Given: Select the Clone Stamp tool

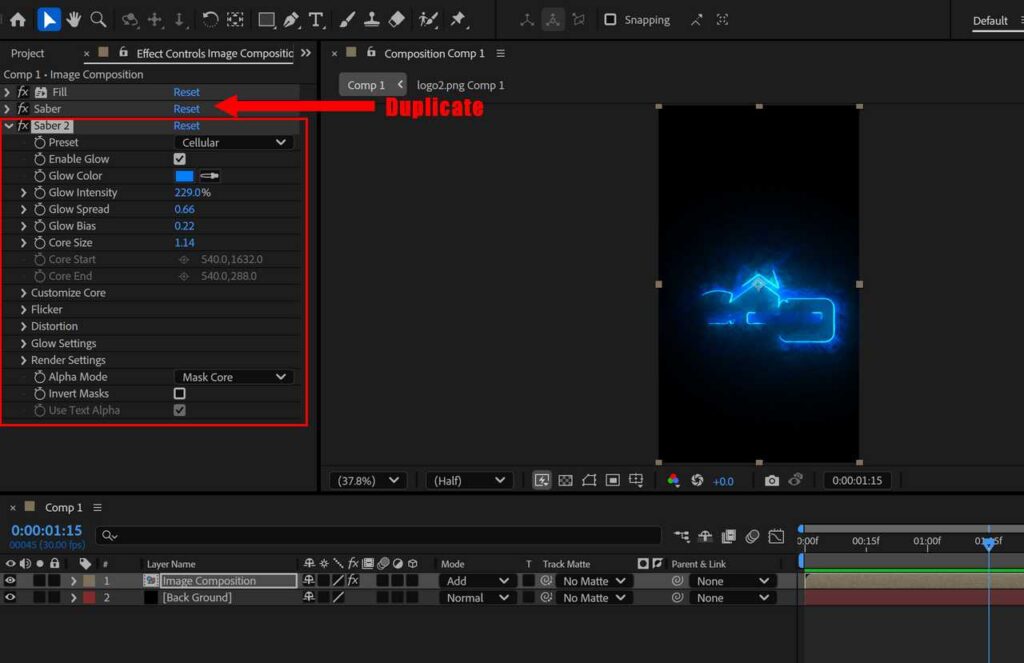Looking at the screenshot, I should tap(372, 20).
